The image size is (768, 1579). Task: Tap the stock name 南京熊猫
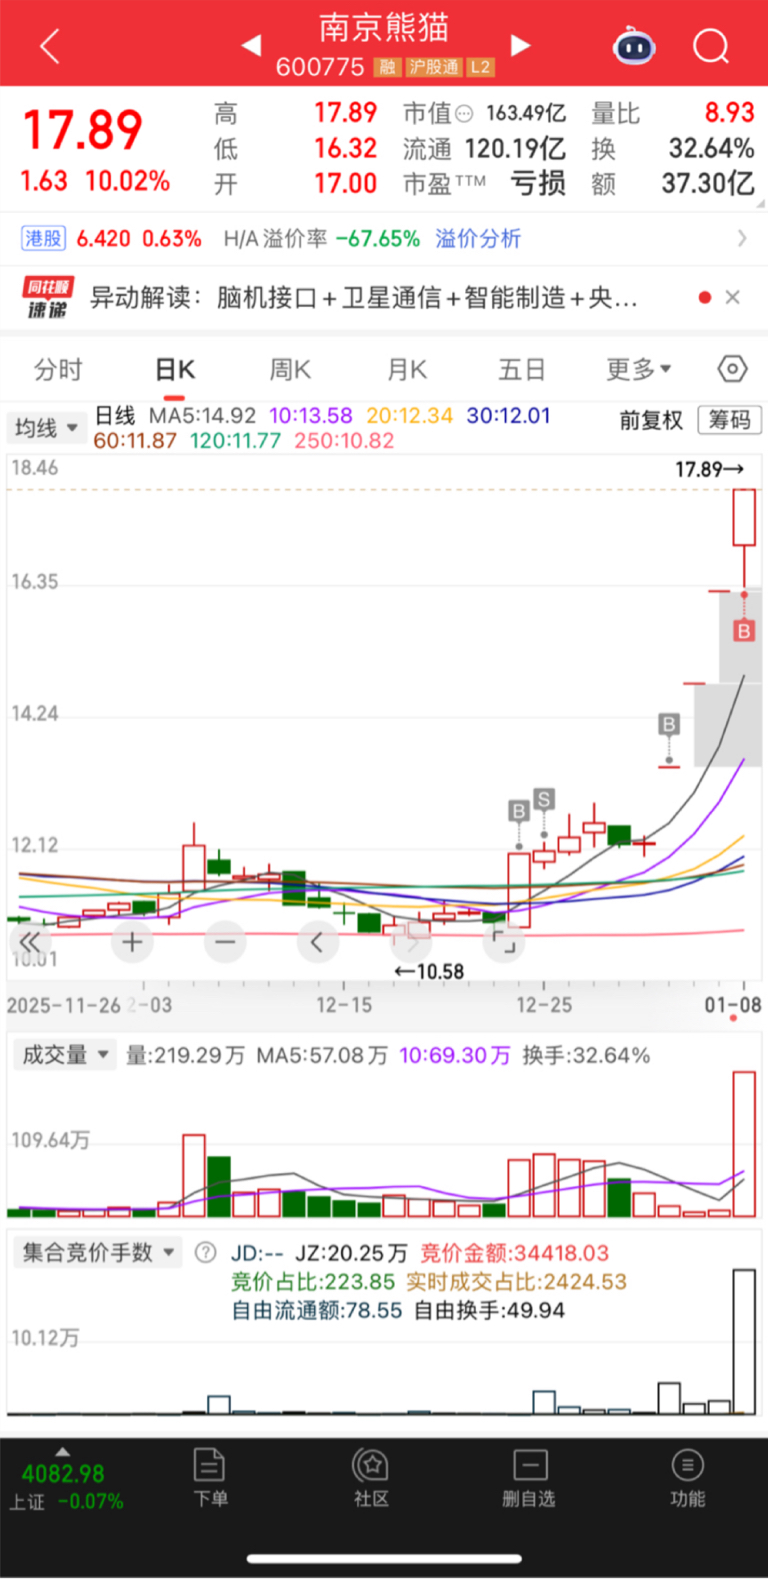pos(384,28)
